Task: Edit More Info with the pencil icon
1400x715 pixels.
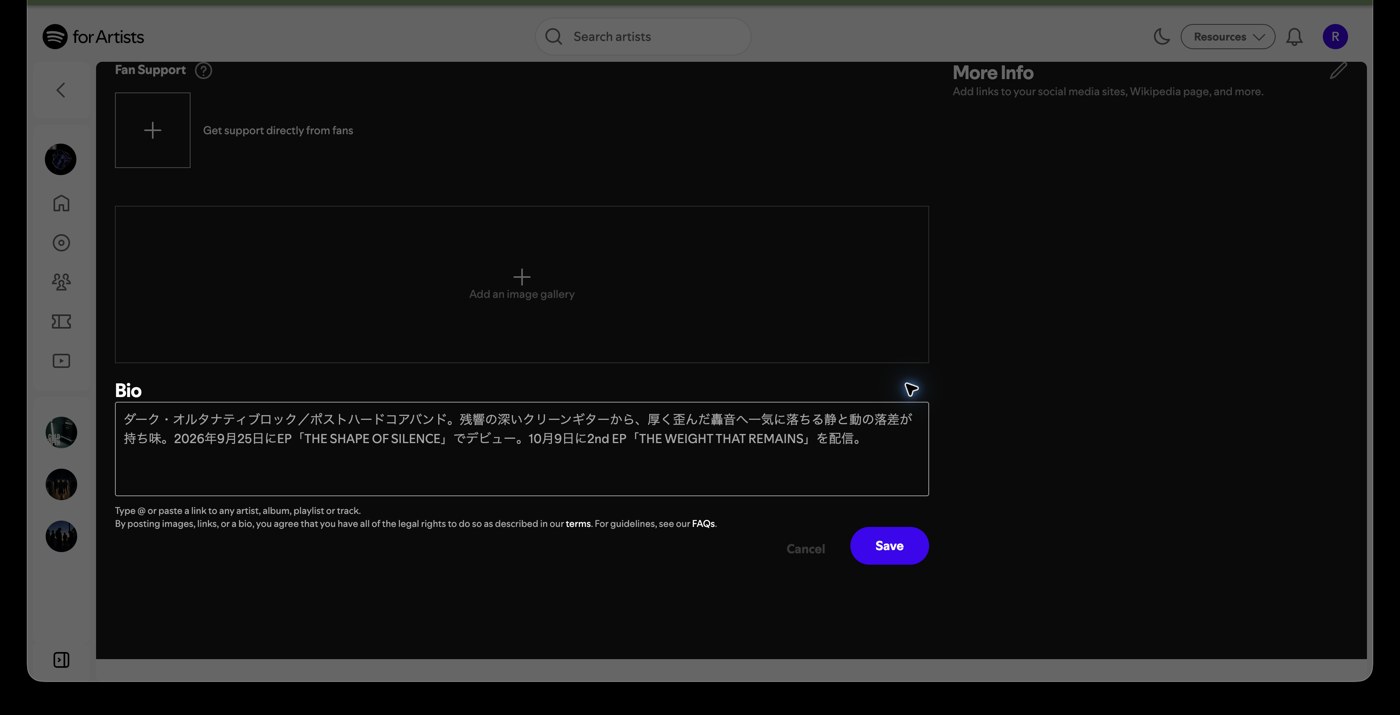Action: pos(1338,70)
